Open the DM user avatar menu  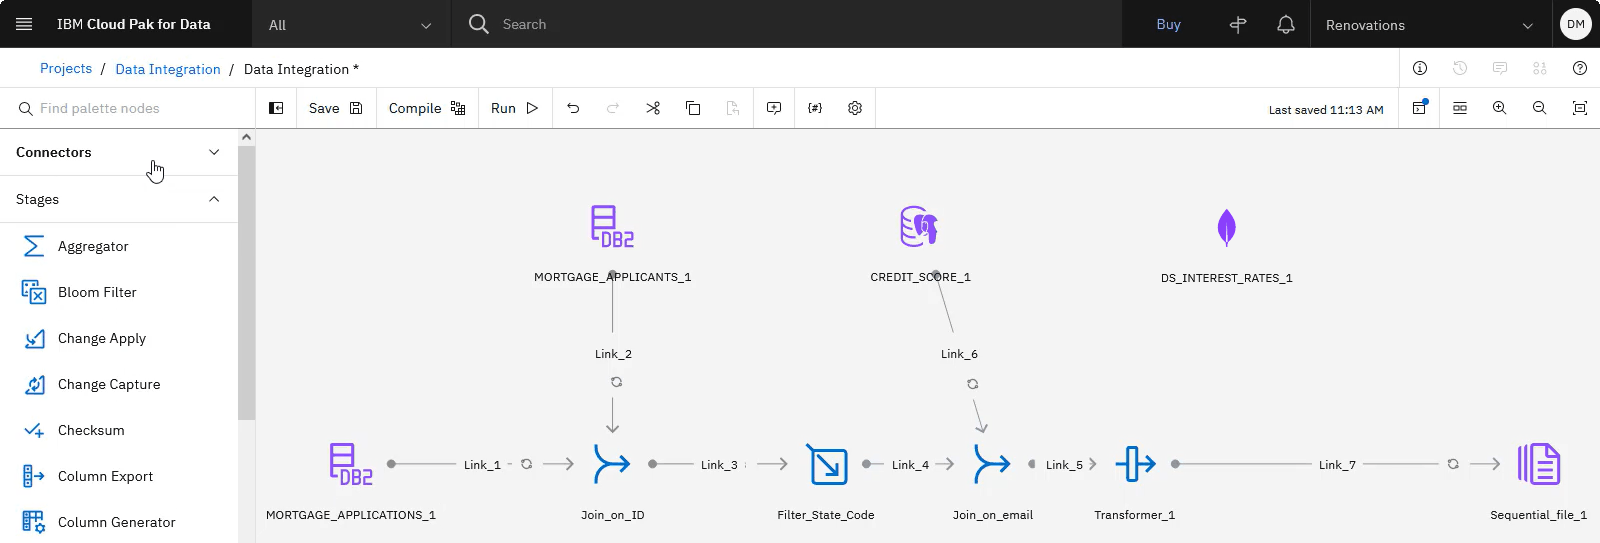[1576, 24]
